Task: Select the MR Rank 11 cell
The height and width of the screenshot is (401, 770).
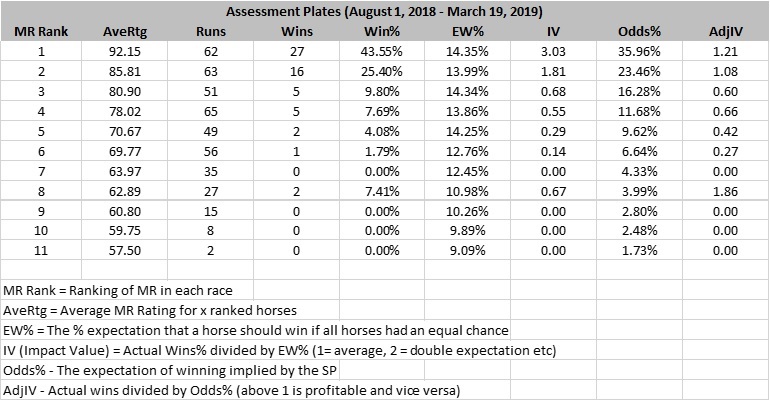Action: (x=41, y=250)
